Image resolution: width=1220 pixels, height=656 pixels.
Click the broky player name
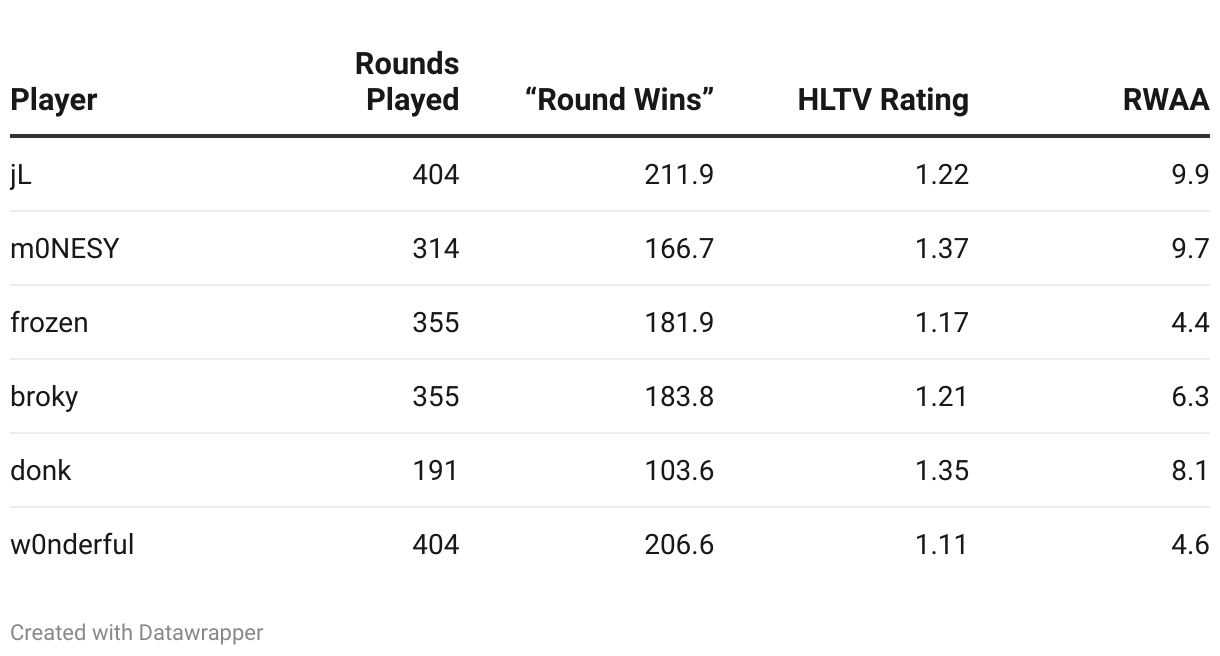[44, 397]
